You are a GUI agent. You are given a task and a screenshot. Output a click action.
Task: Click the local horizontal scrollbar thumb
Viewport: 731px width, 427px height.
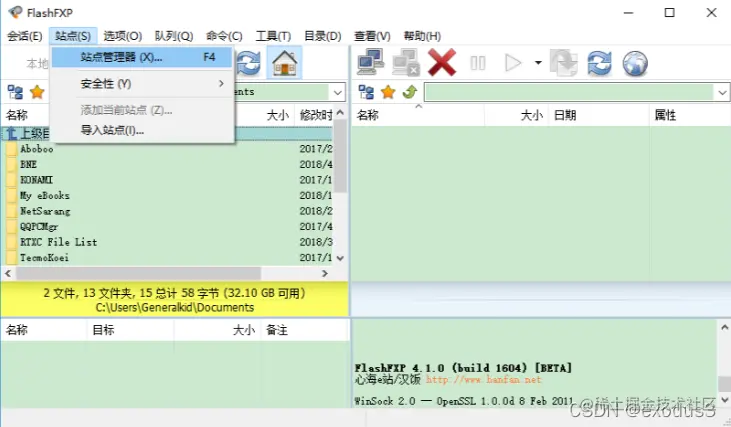[138, 274]
